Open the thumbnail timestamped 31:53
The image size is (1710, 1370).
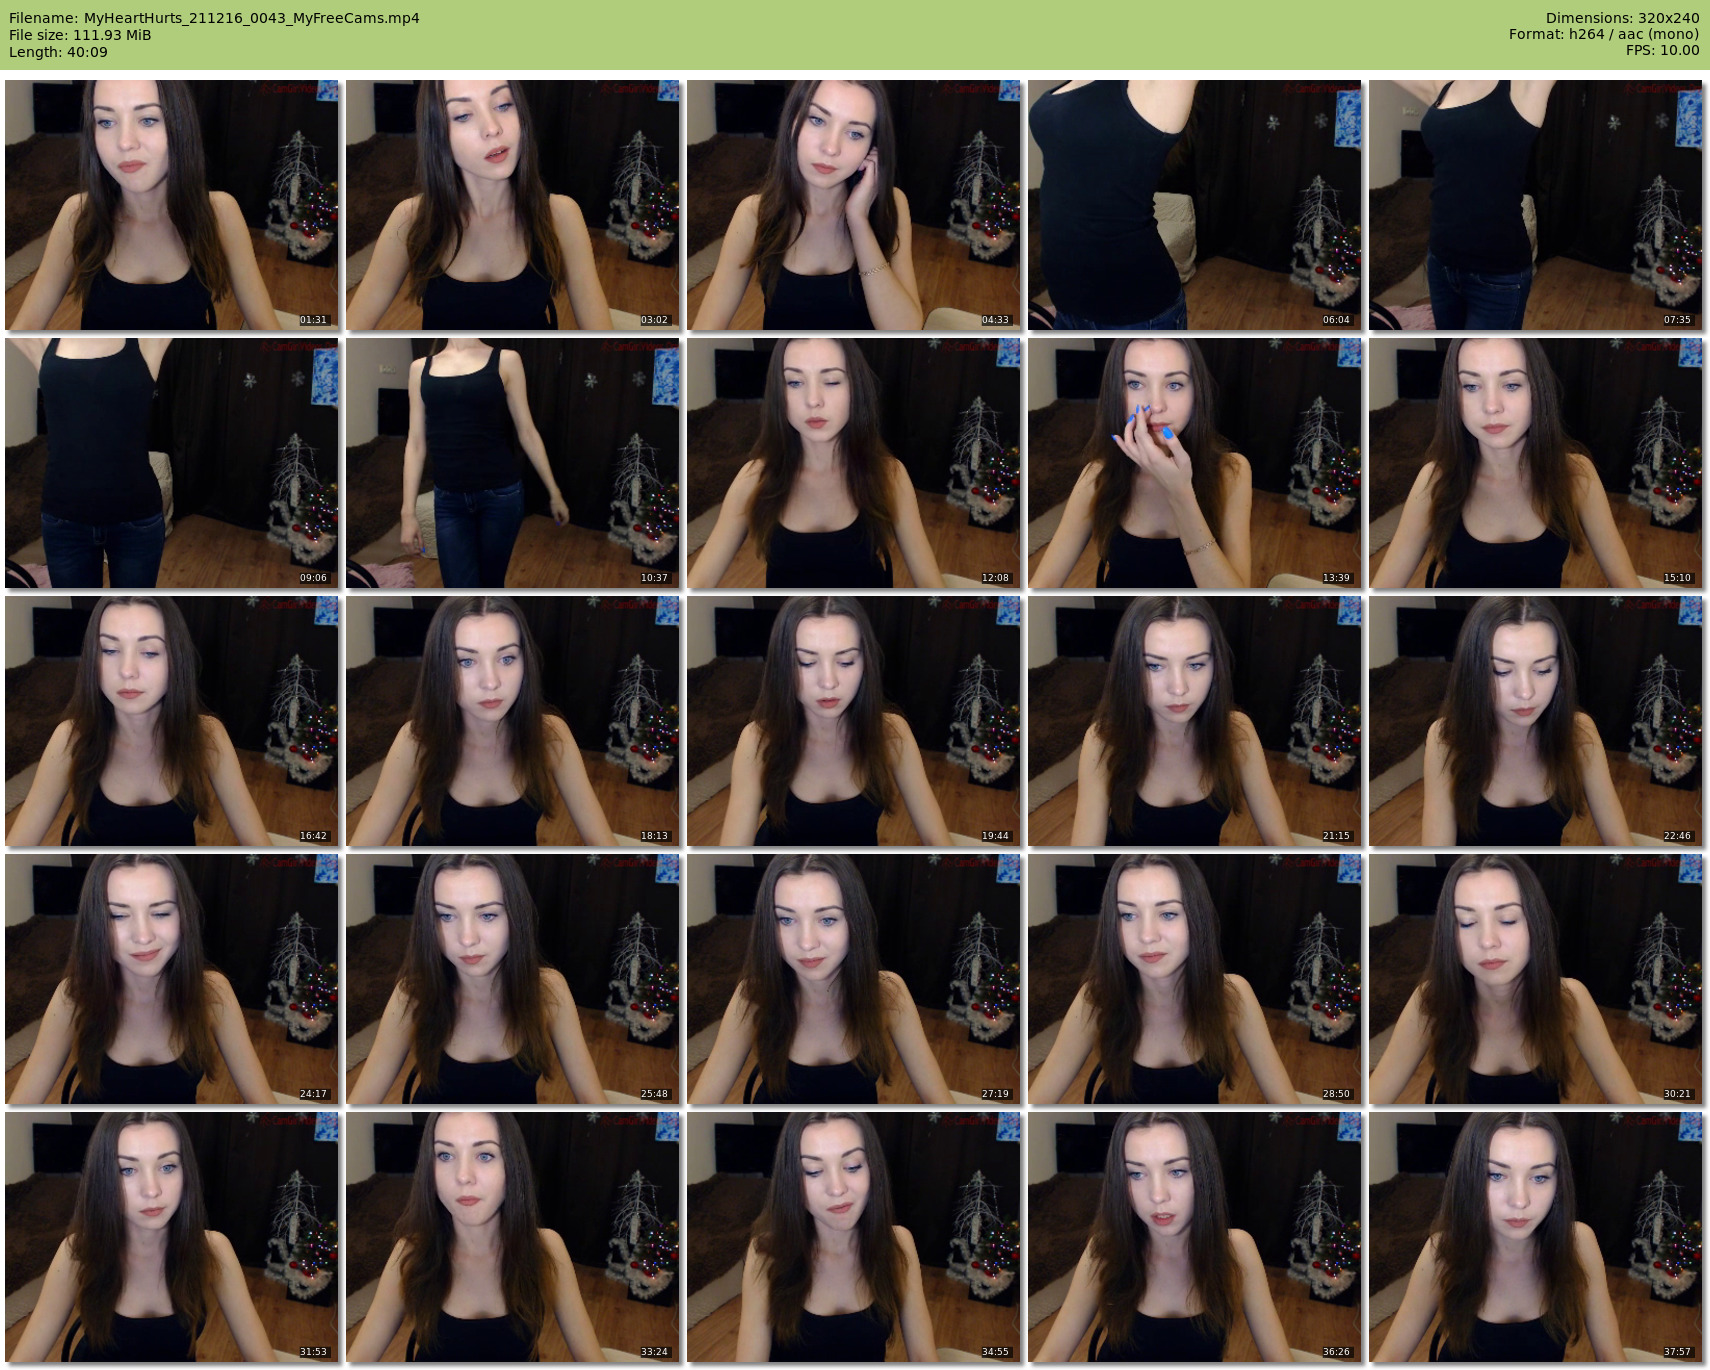(x=172, y=1237)
